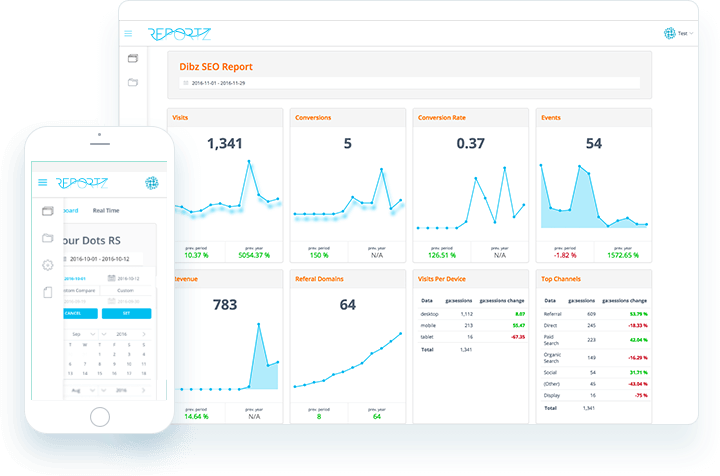Tap the dashboard icon in phone sidebar
The width and height of the screenshot is (720, 476).
[x=47, y=211]
